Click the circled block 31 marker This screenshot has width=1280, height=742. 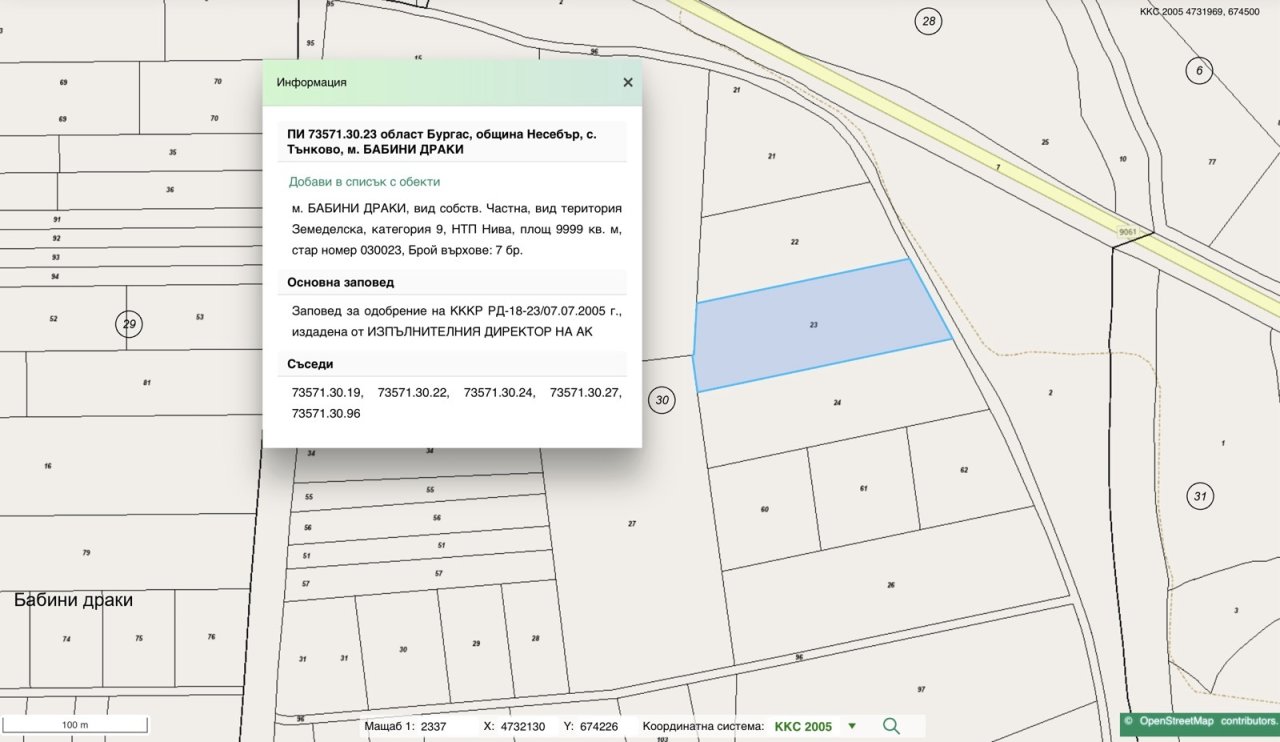pyautogui.click(x=1200, y=496)
